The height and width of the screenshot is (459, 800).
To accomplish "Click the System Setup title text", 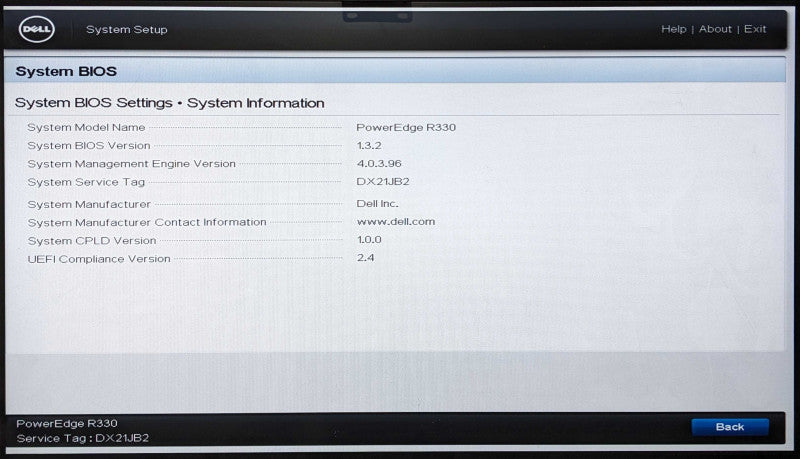I will click(x=127, y=30).
